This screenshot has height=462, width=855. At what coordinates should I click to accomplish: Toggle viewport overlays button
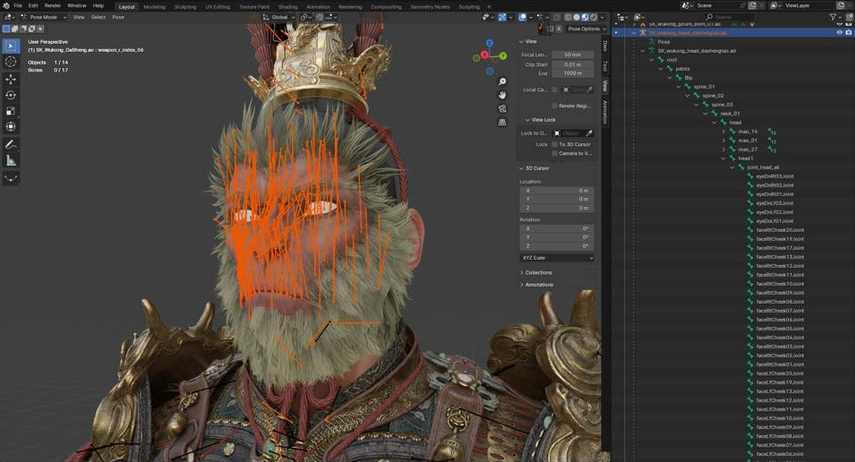pos(523,17)
